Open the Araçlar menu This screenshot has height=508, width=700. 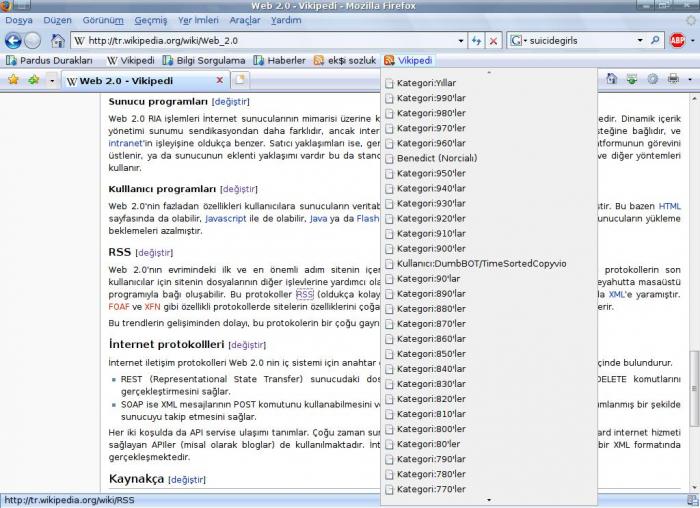(244, 20)
